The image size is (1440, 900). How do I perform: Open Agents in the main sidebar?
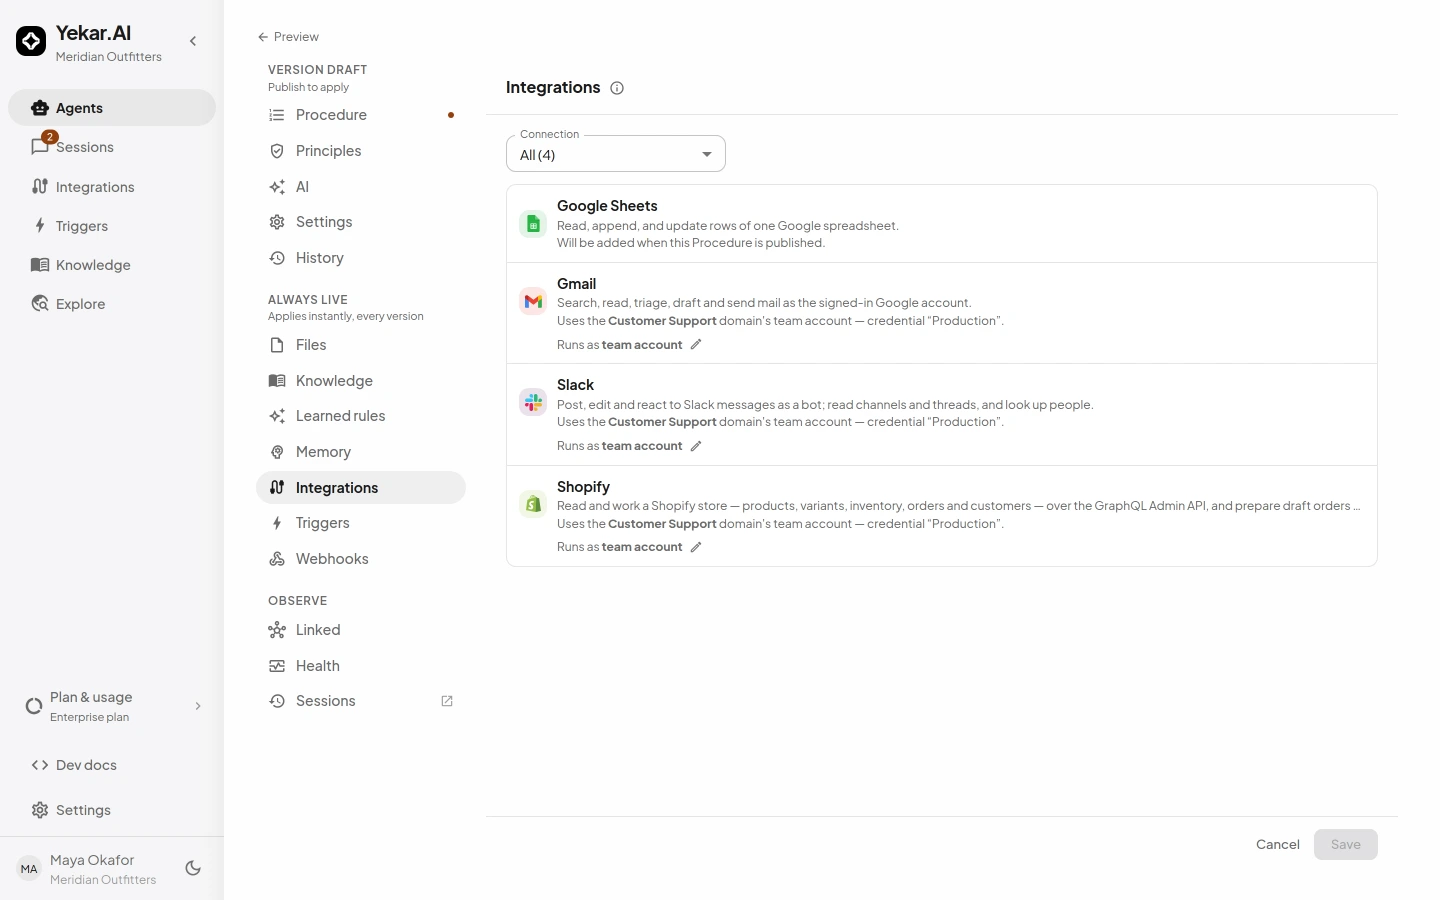[x=112, y=108]
